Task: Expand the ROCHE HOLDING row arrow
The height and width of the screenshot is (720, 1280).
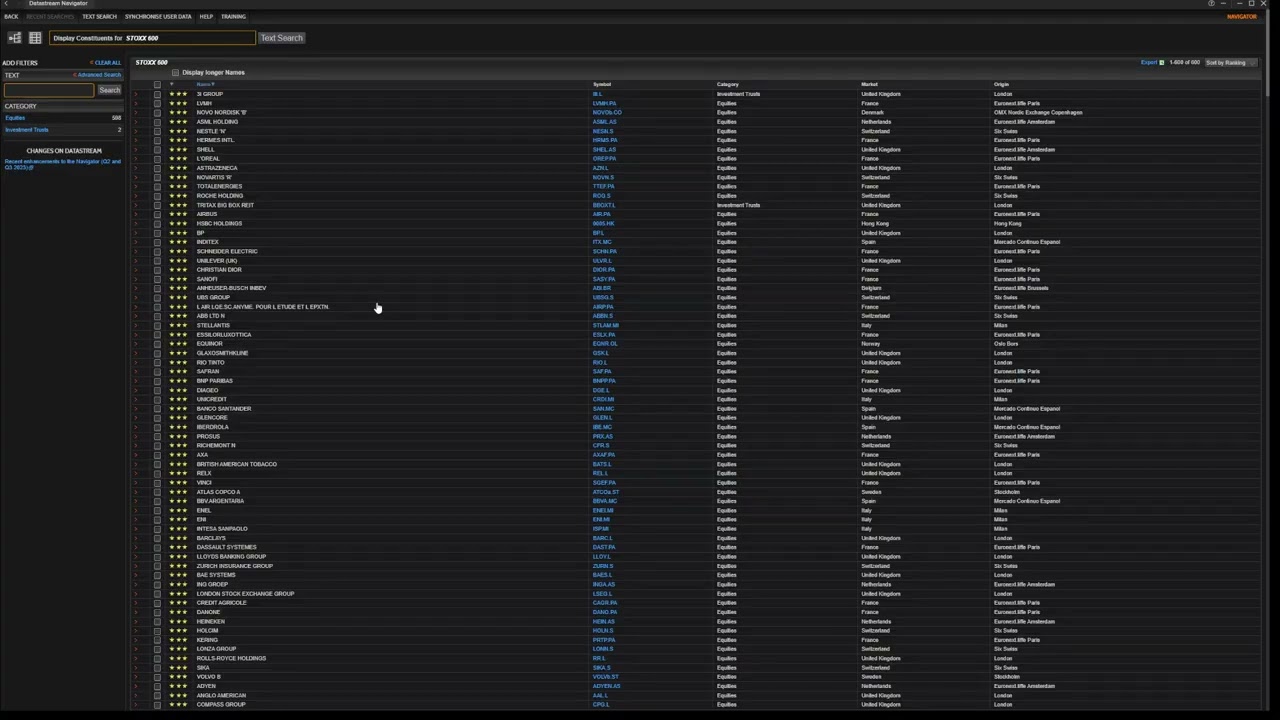Action: click(x=136, y=196)
